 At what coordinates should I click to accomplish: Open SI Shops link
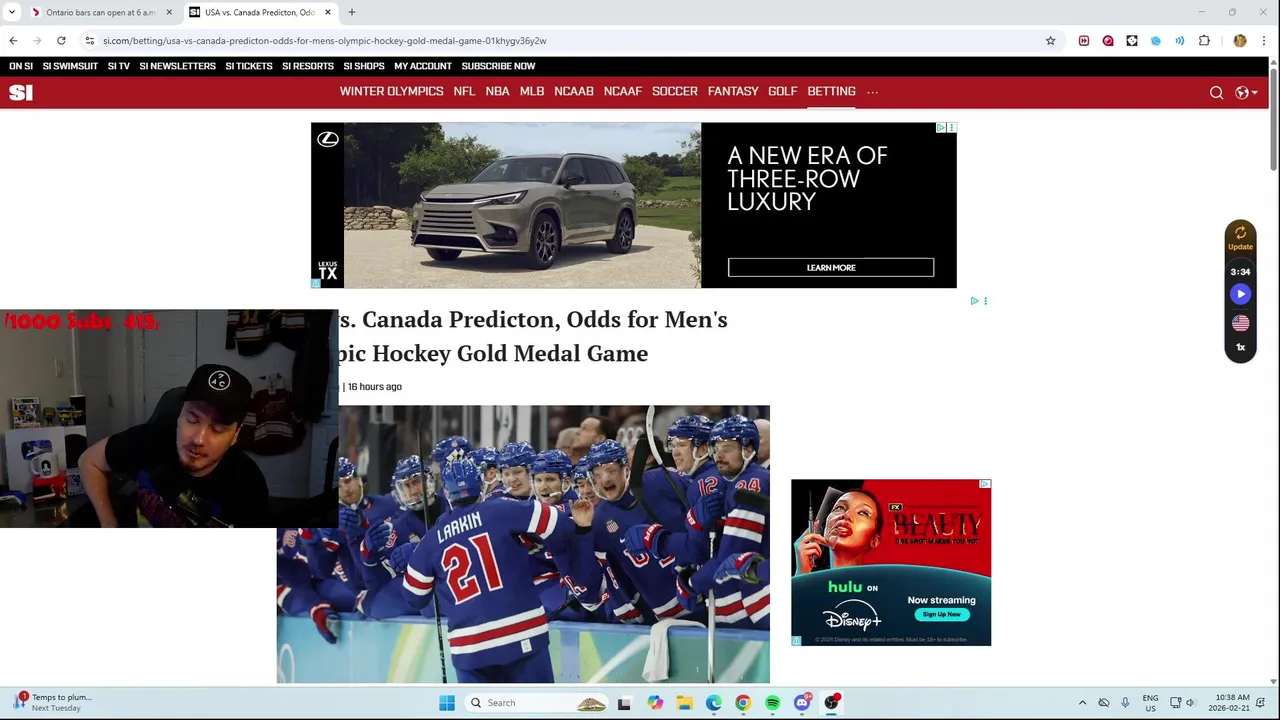[364, 66]
